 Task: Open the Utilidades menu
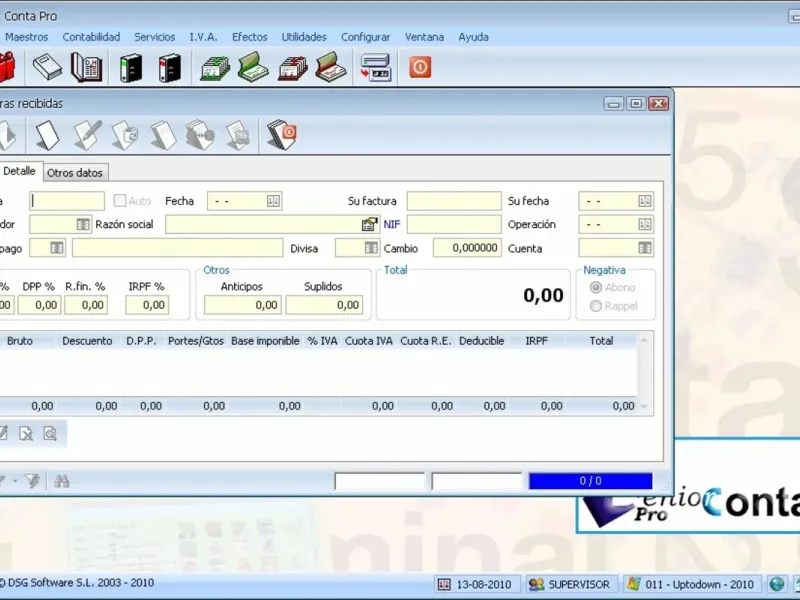pyautogui.click(x=304, y=37)
